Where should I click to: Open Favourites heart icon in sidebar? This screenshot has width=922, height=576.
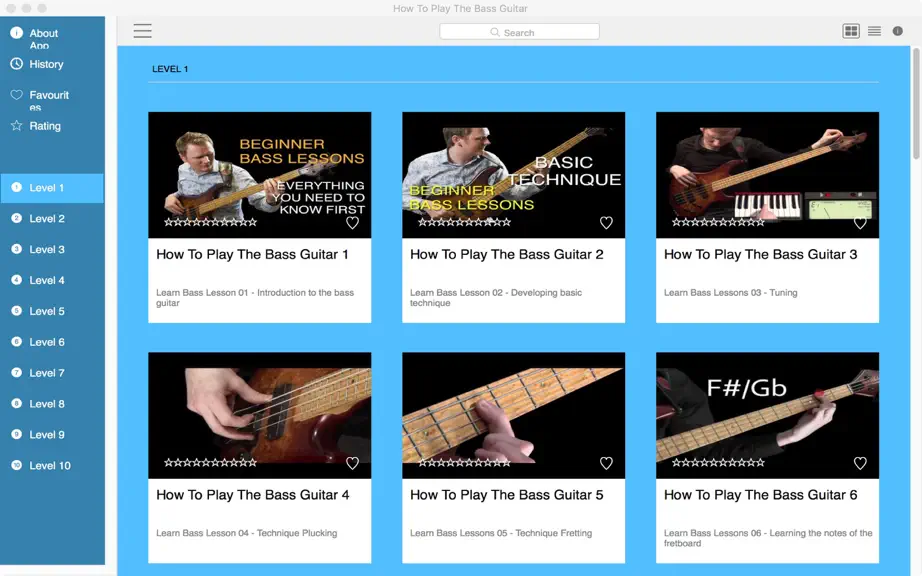(x=16, y=95)
